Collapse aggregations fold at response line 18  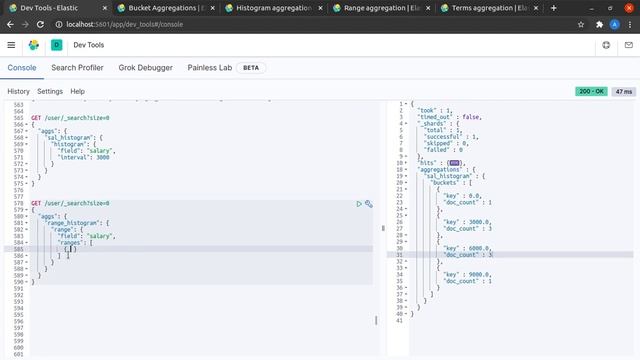click(x=406, y=169)
